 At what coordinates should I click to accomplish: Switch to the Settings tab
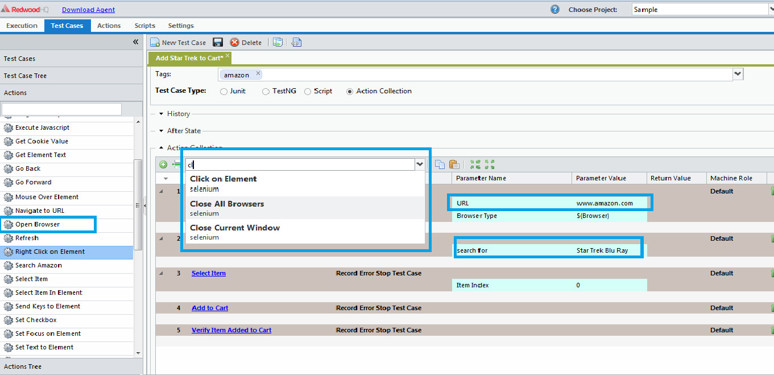click(x=181, y=26)
